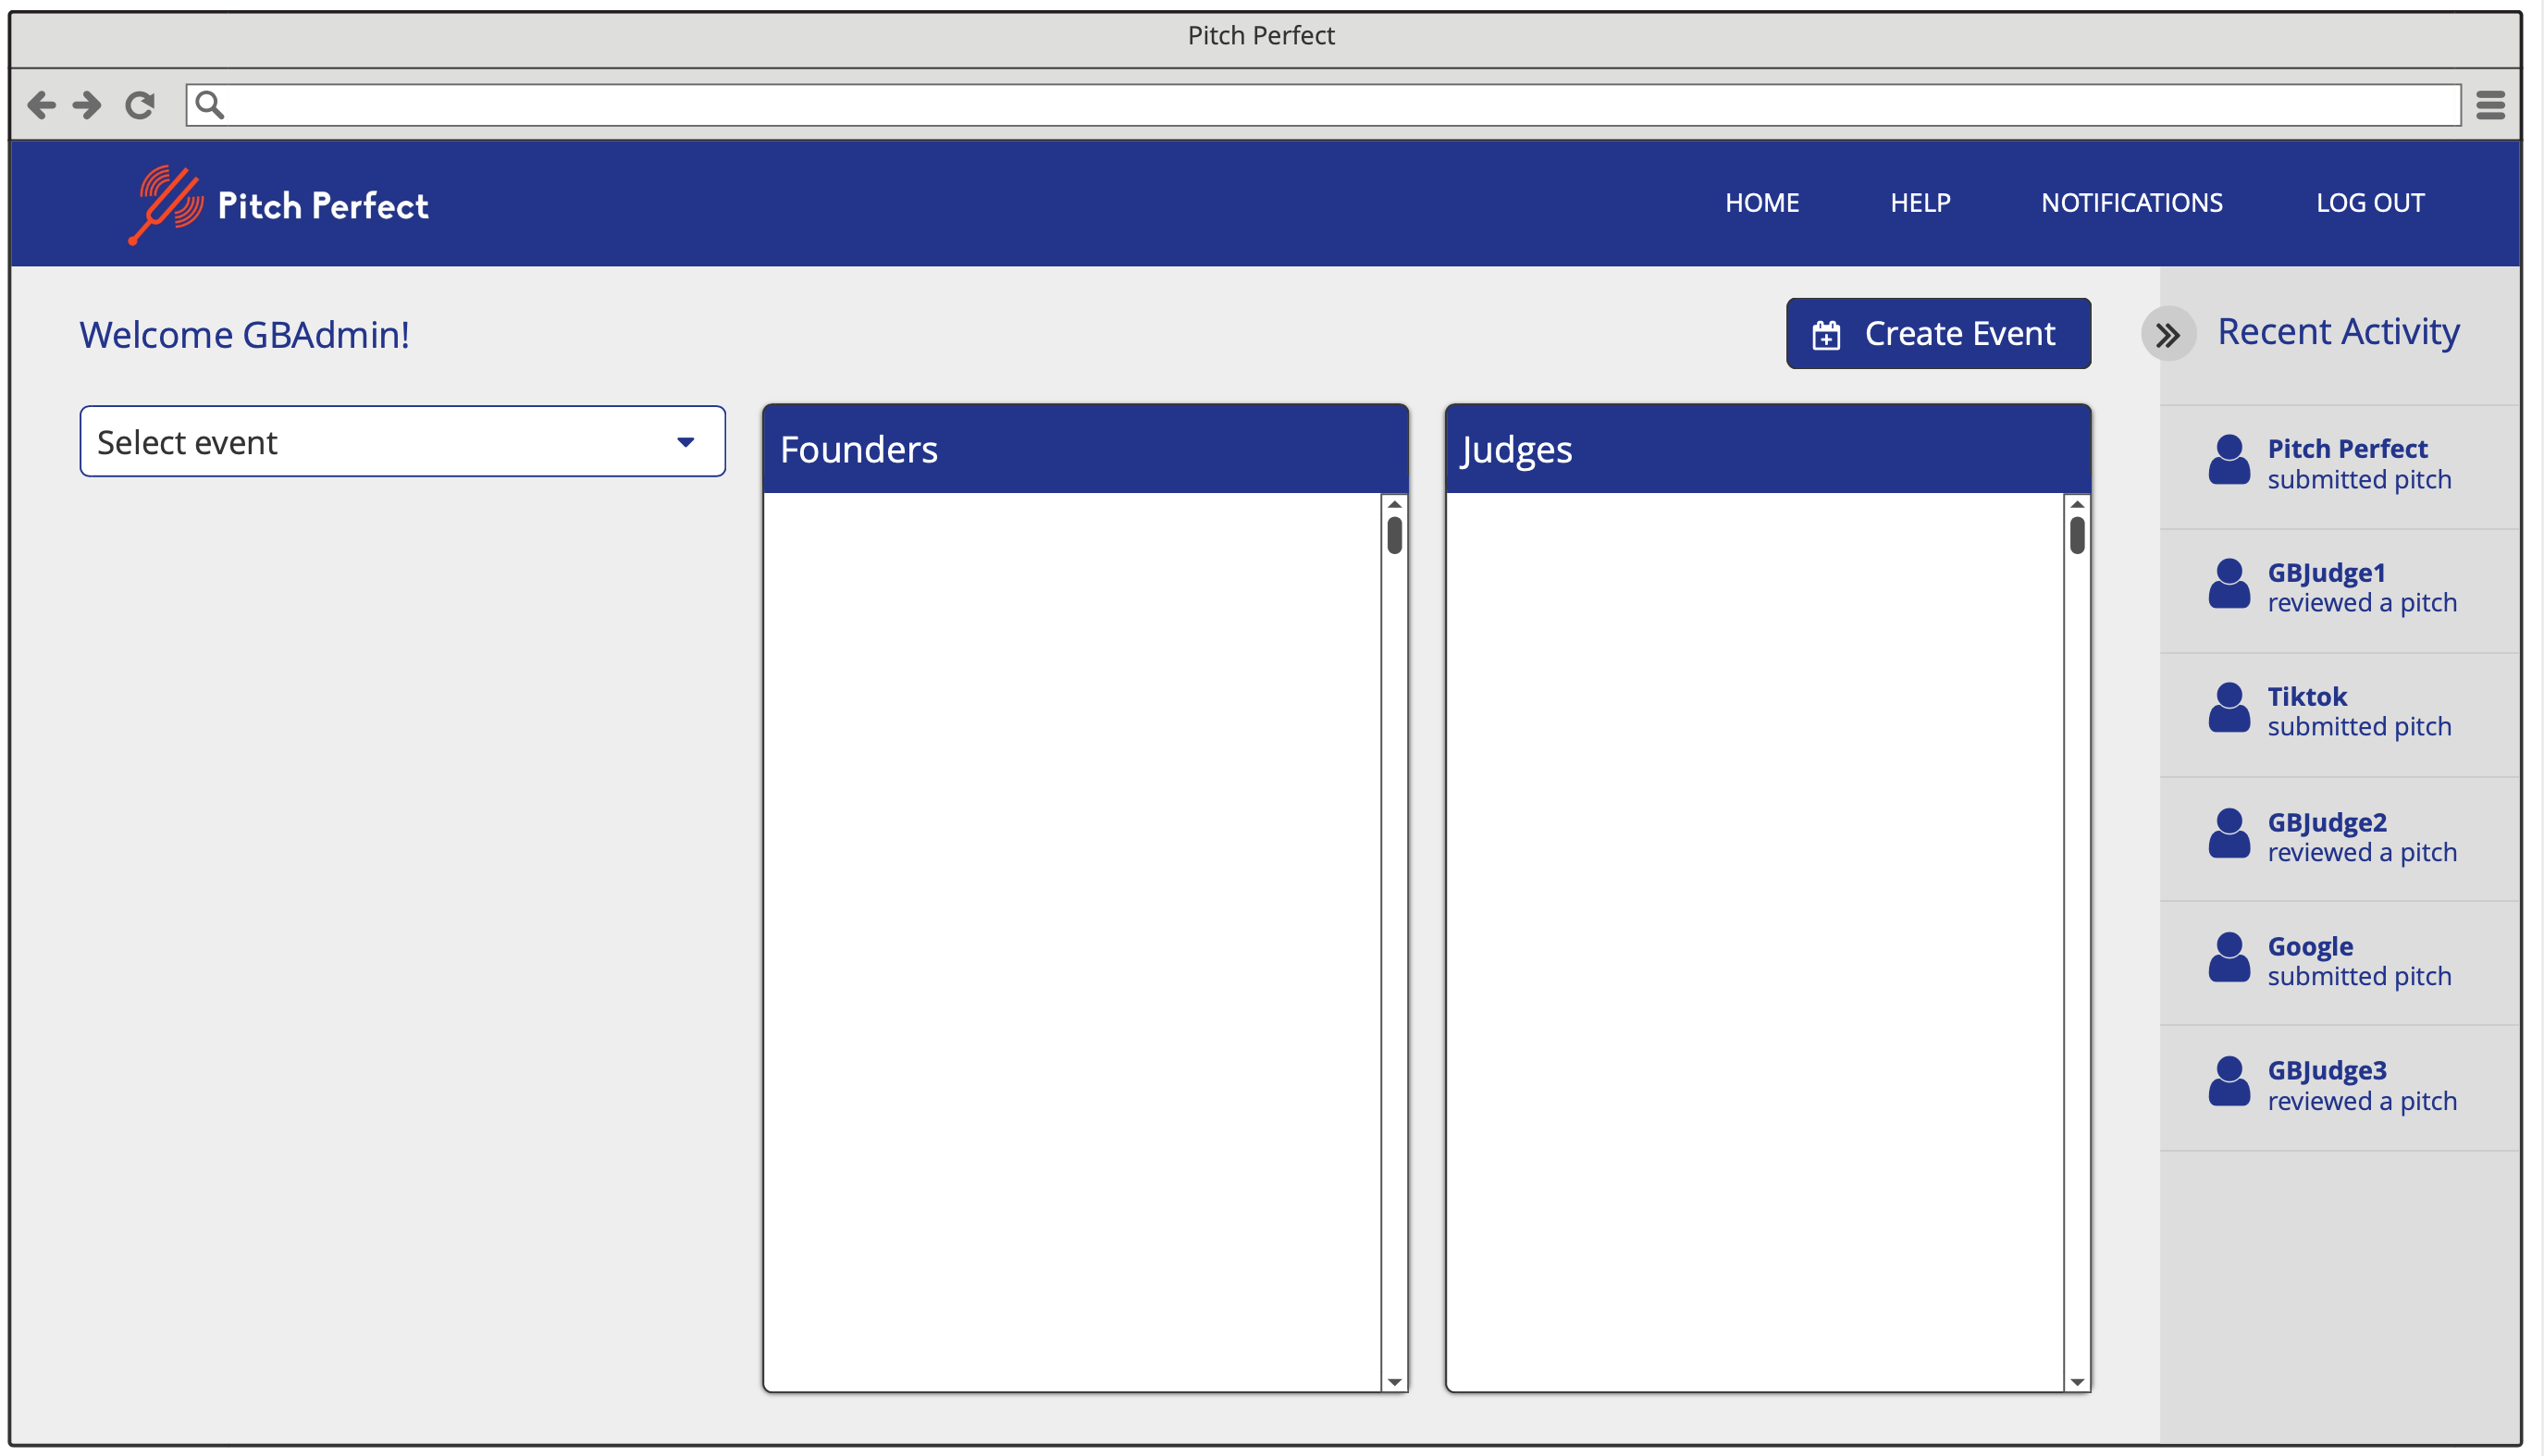
Task: Click the Tiktok activity user icon
Action: [x=2229, y=709]
